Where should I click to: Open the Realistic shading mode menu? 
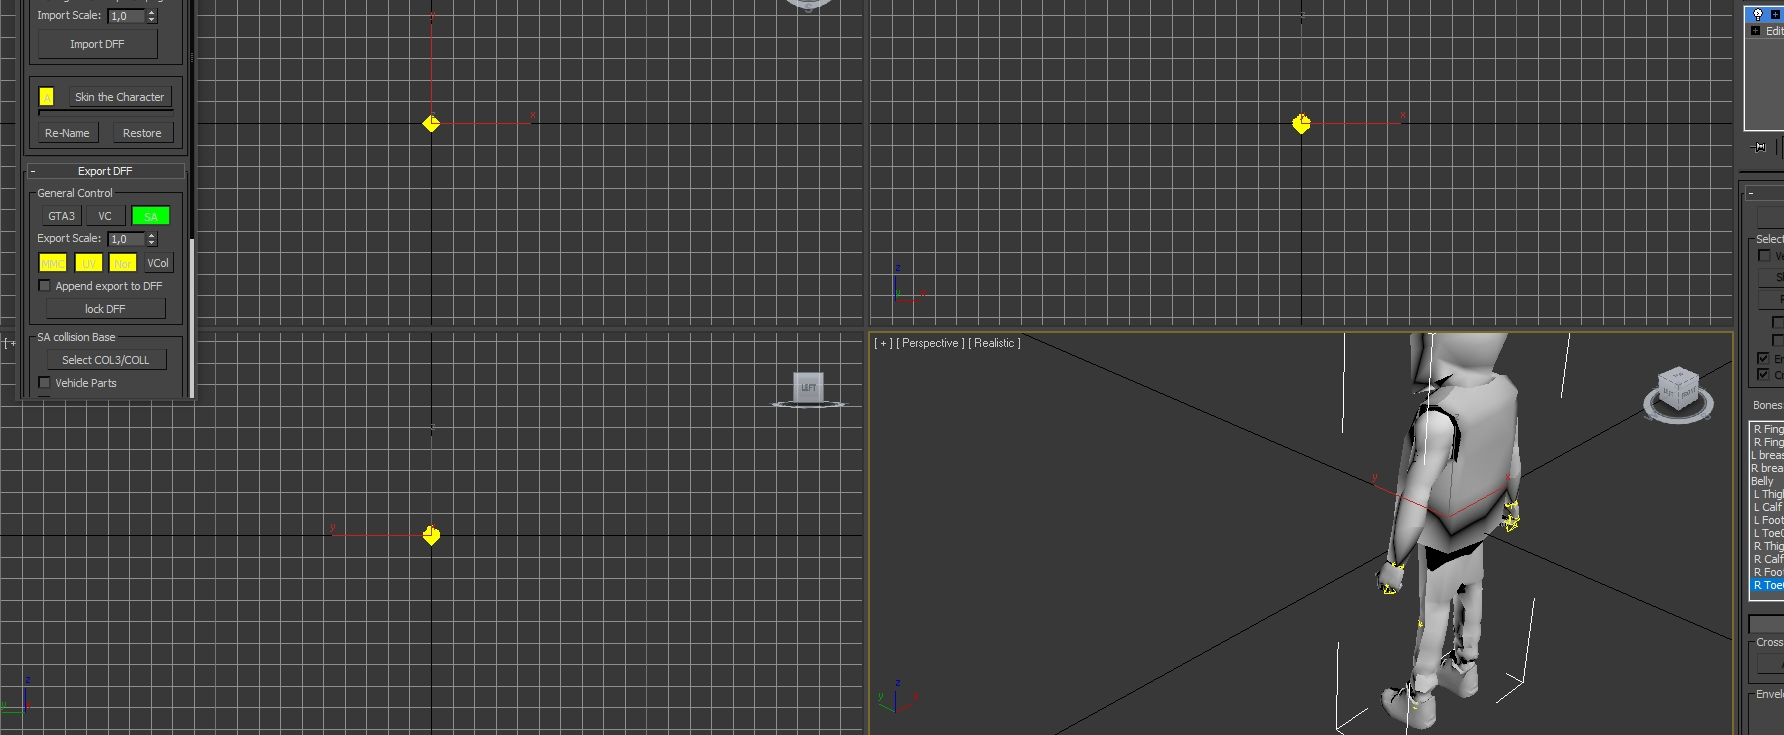pos(994,343)
